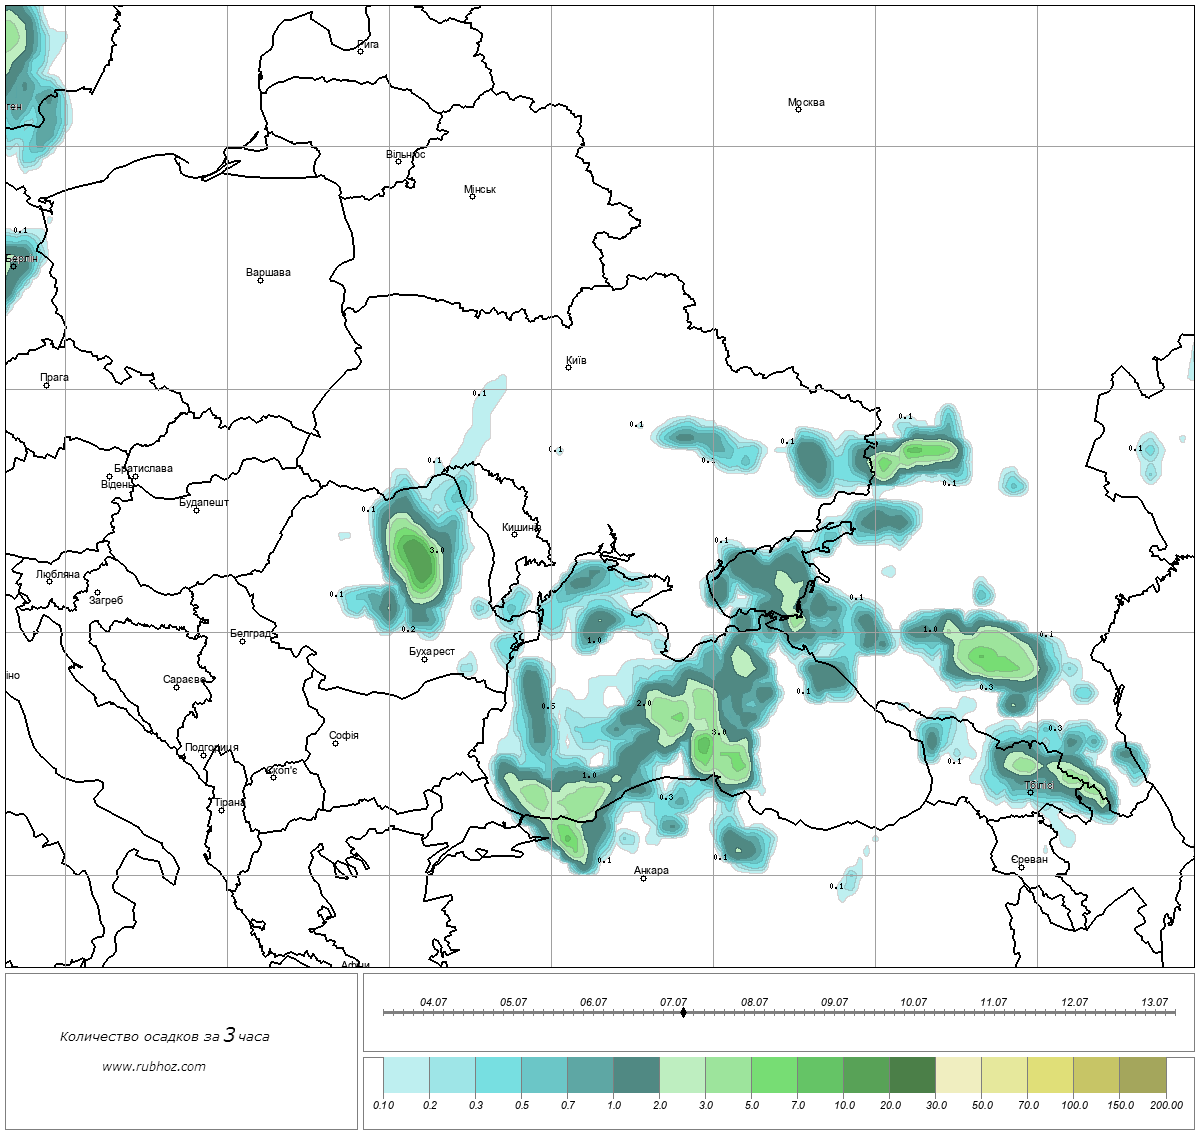Click the lightest cyan 0.1–0.2 legend swatch
This screenshot has height=1135, width=1200.
point(406,1077)
